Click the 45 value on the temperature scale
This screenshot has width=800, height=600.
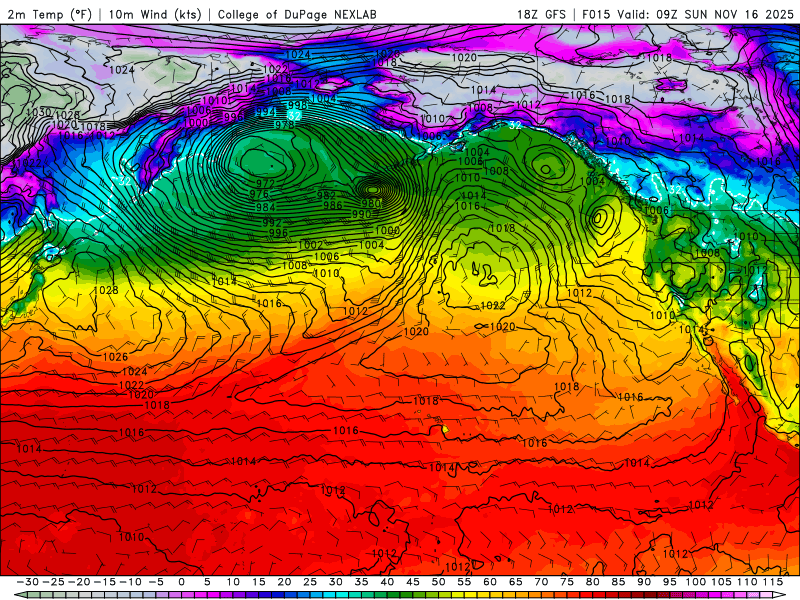pos(413,582)
